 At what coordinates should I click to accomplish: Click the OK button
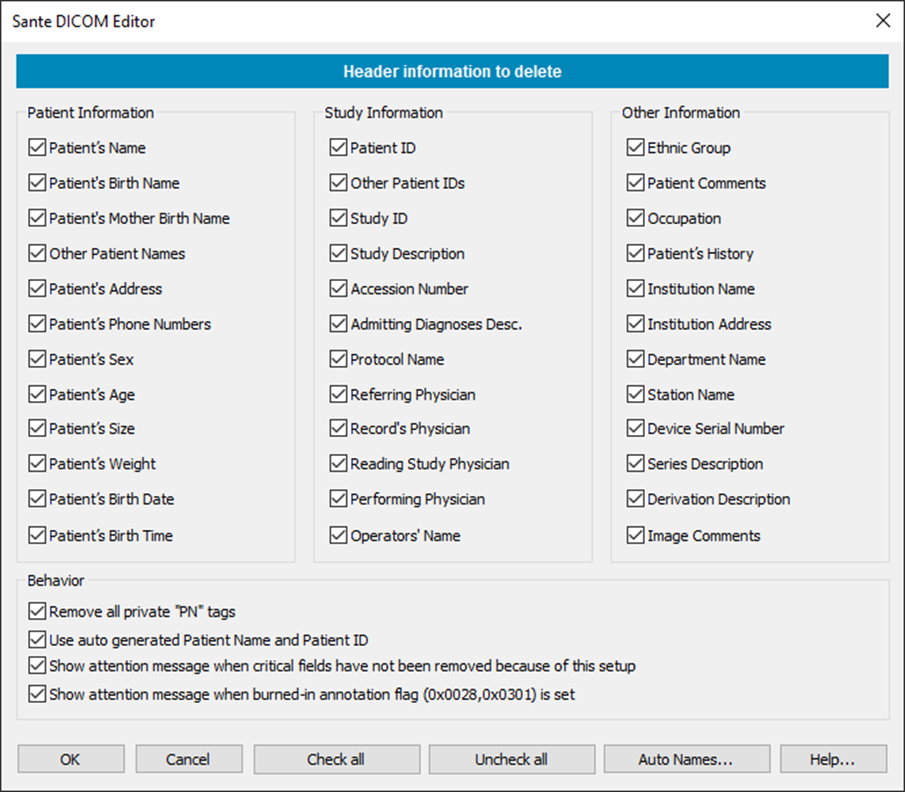point(70,759)
